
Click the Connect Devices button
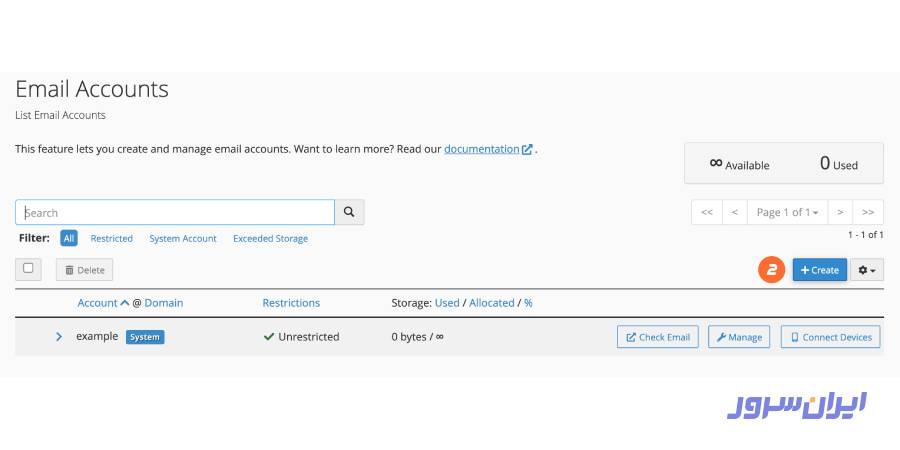point(830,337)
